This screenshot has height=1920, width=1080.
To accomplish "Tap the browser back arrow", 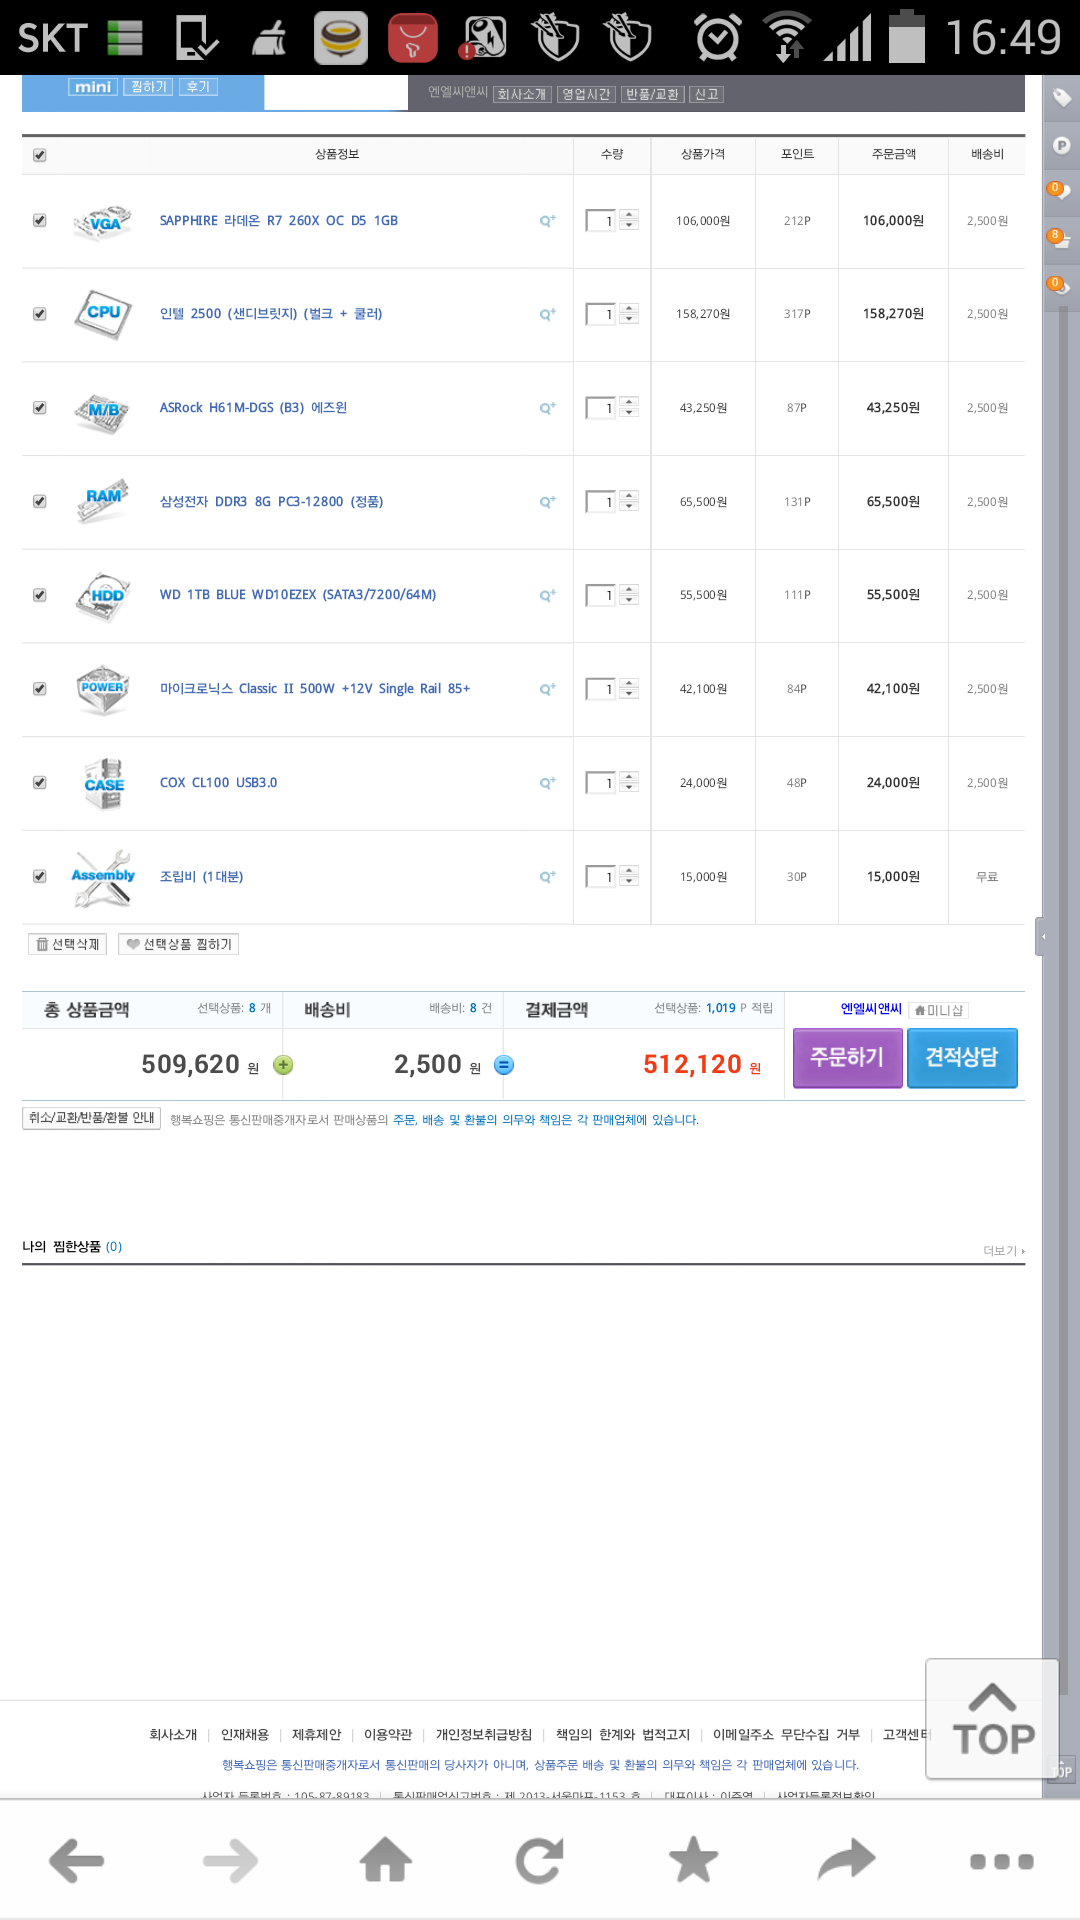I will coord(77,1861).
